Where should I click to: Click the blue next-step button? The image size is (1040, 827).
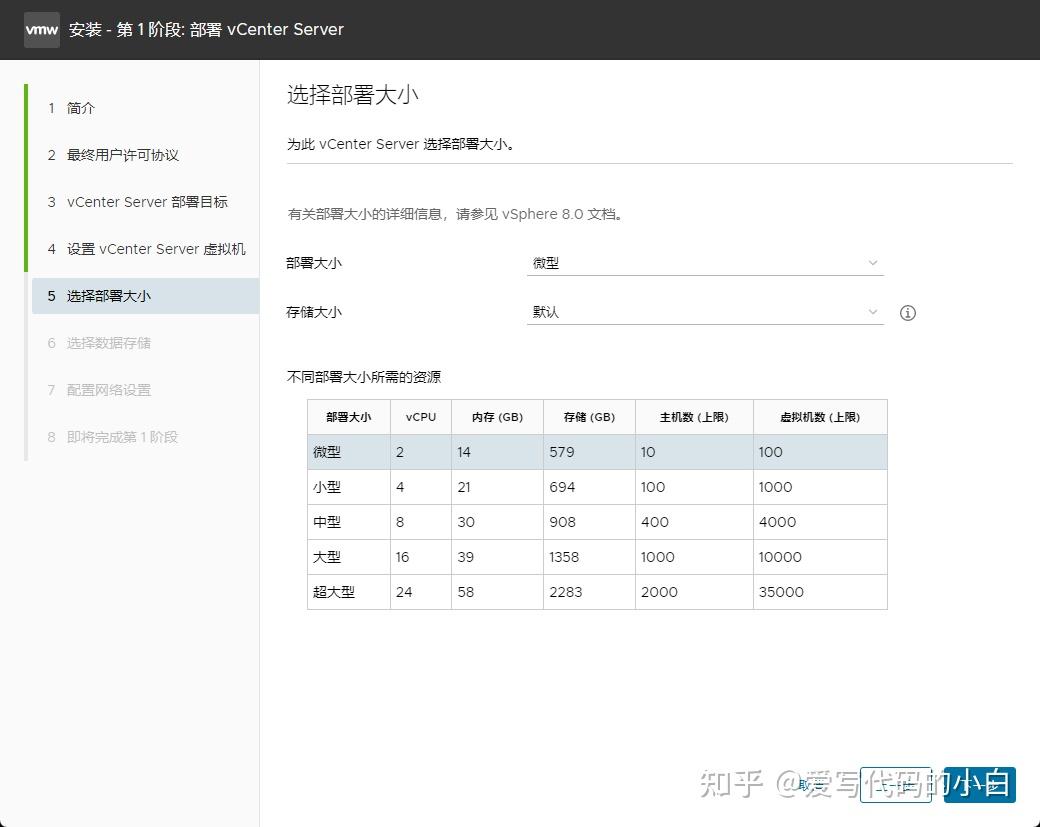[980, 785]
